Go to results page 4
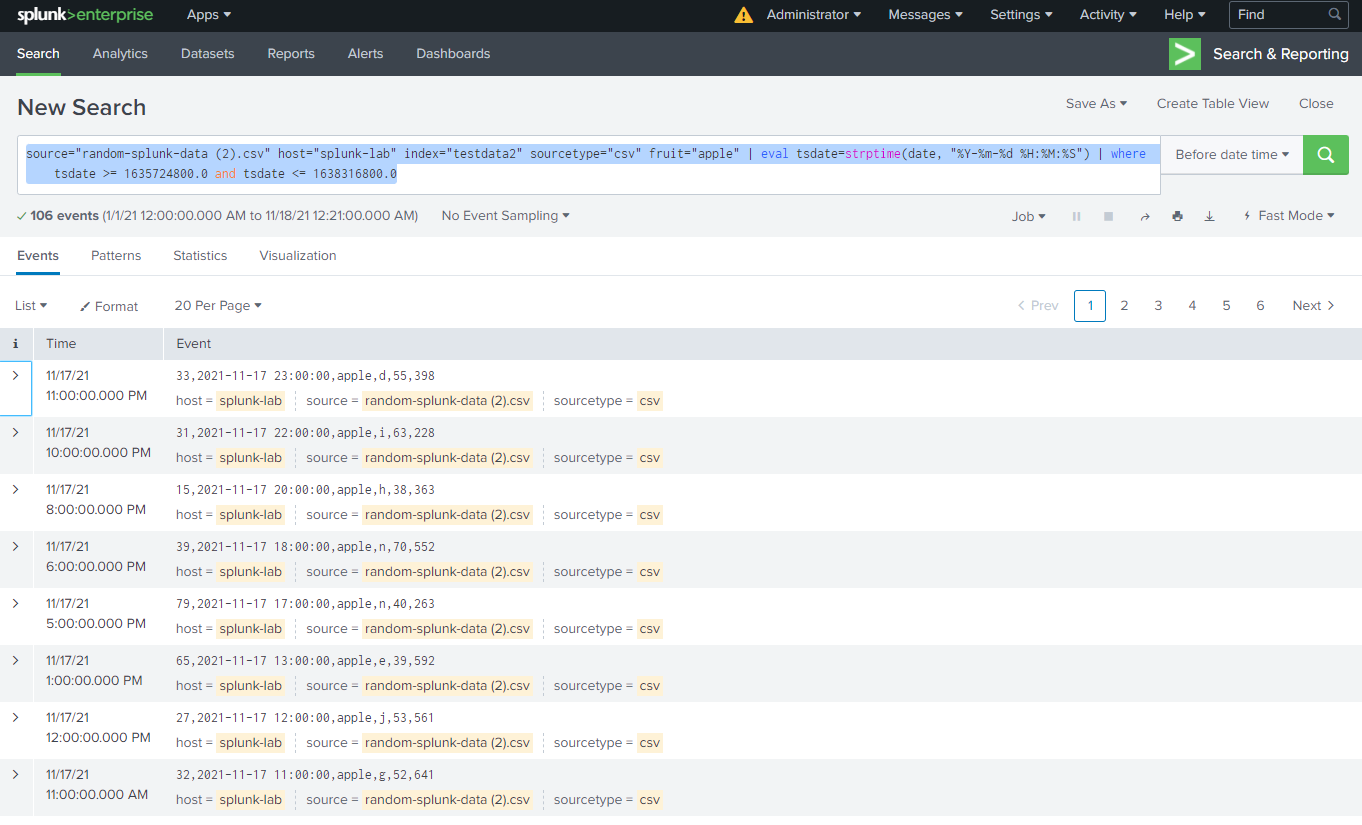1362x825 pixels. pyautogui.click(x=1192, y=306)
